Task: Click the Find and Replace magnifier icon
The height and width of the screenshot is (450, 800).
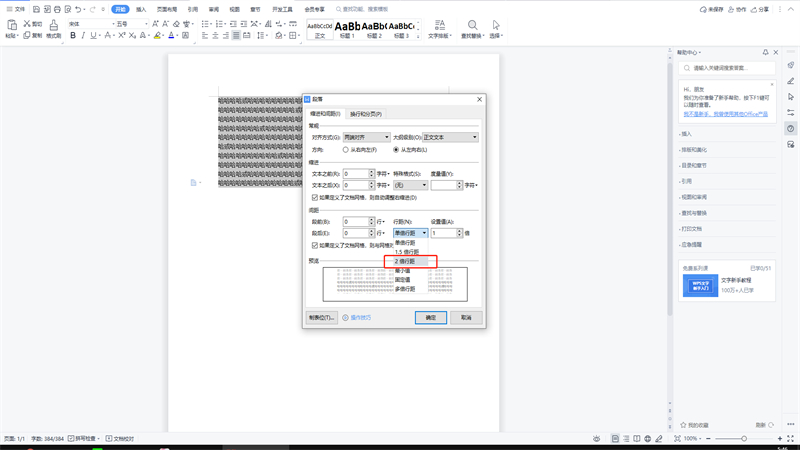Action: 472,25
